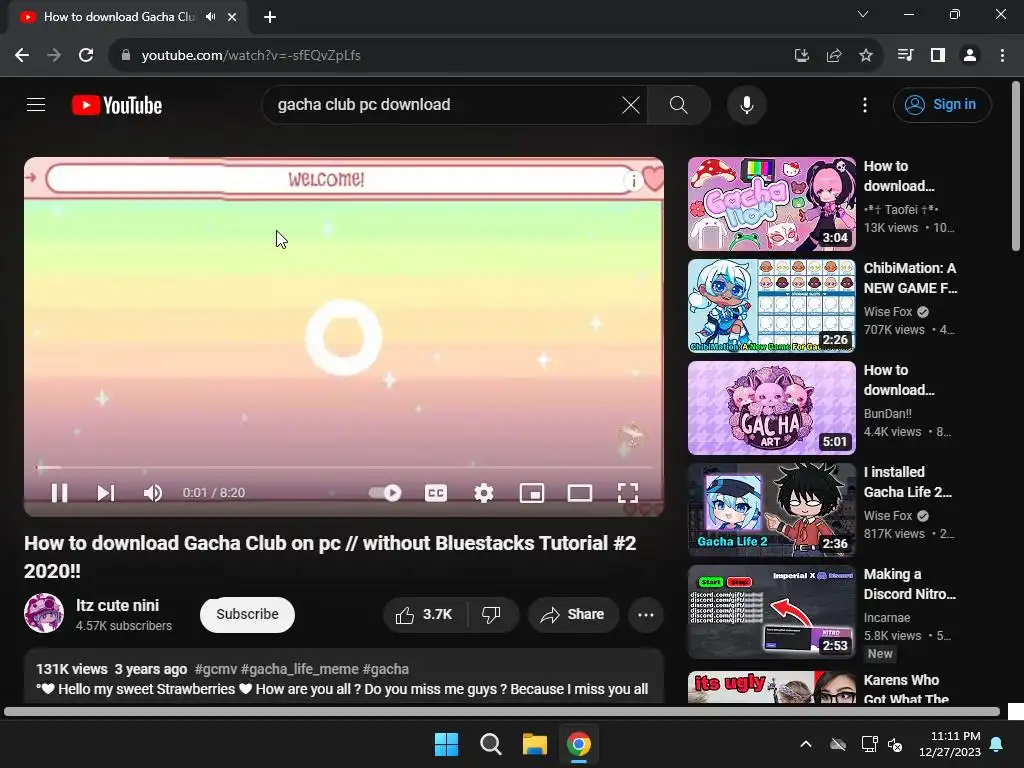Open more actions ellipsis under video

tap(646, 615)
